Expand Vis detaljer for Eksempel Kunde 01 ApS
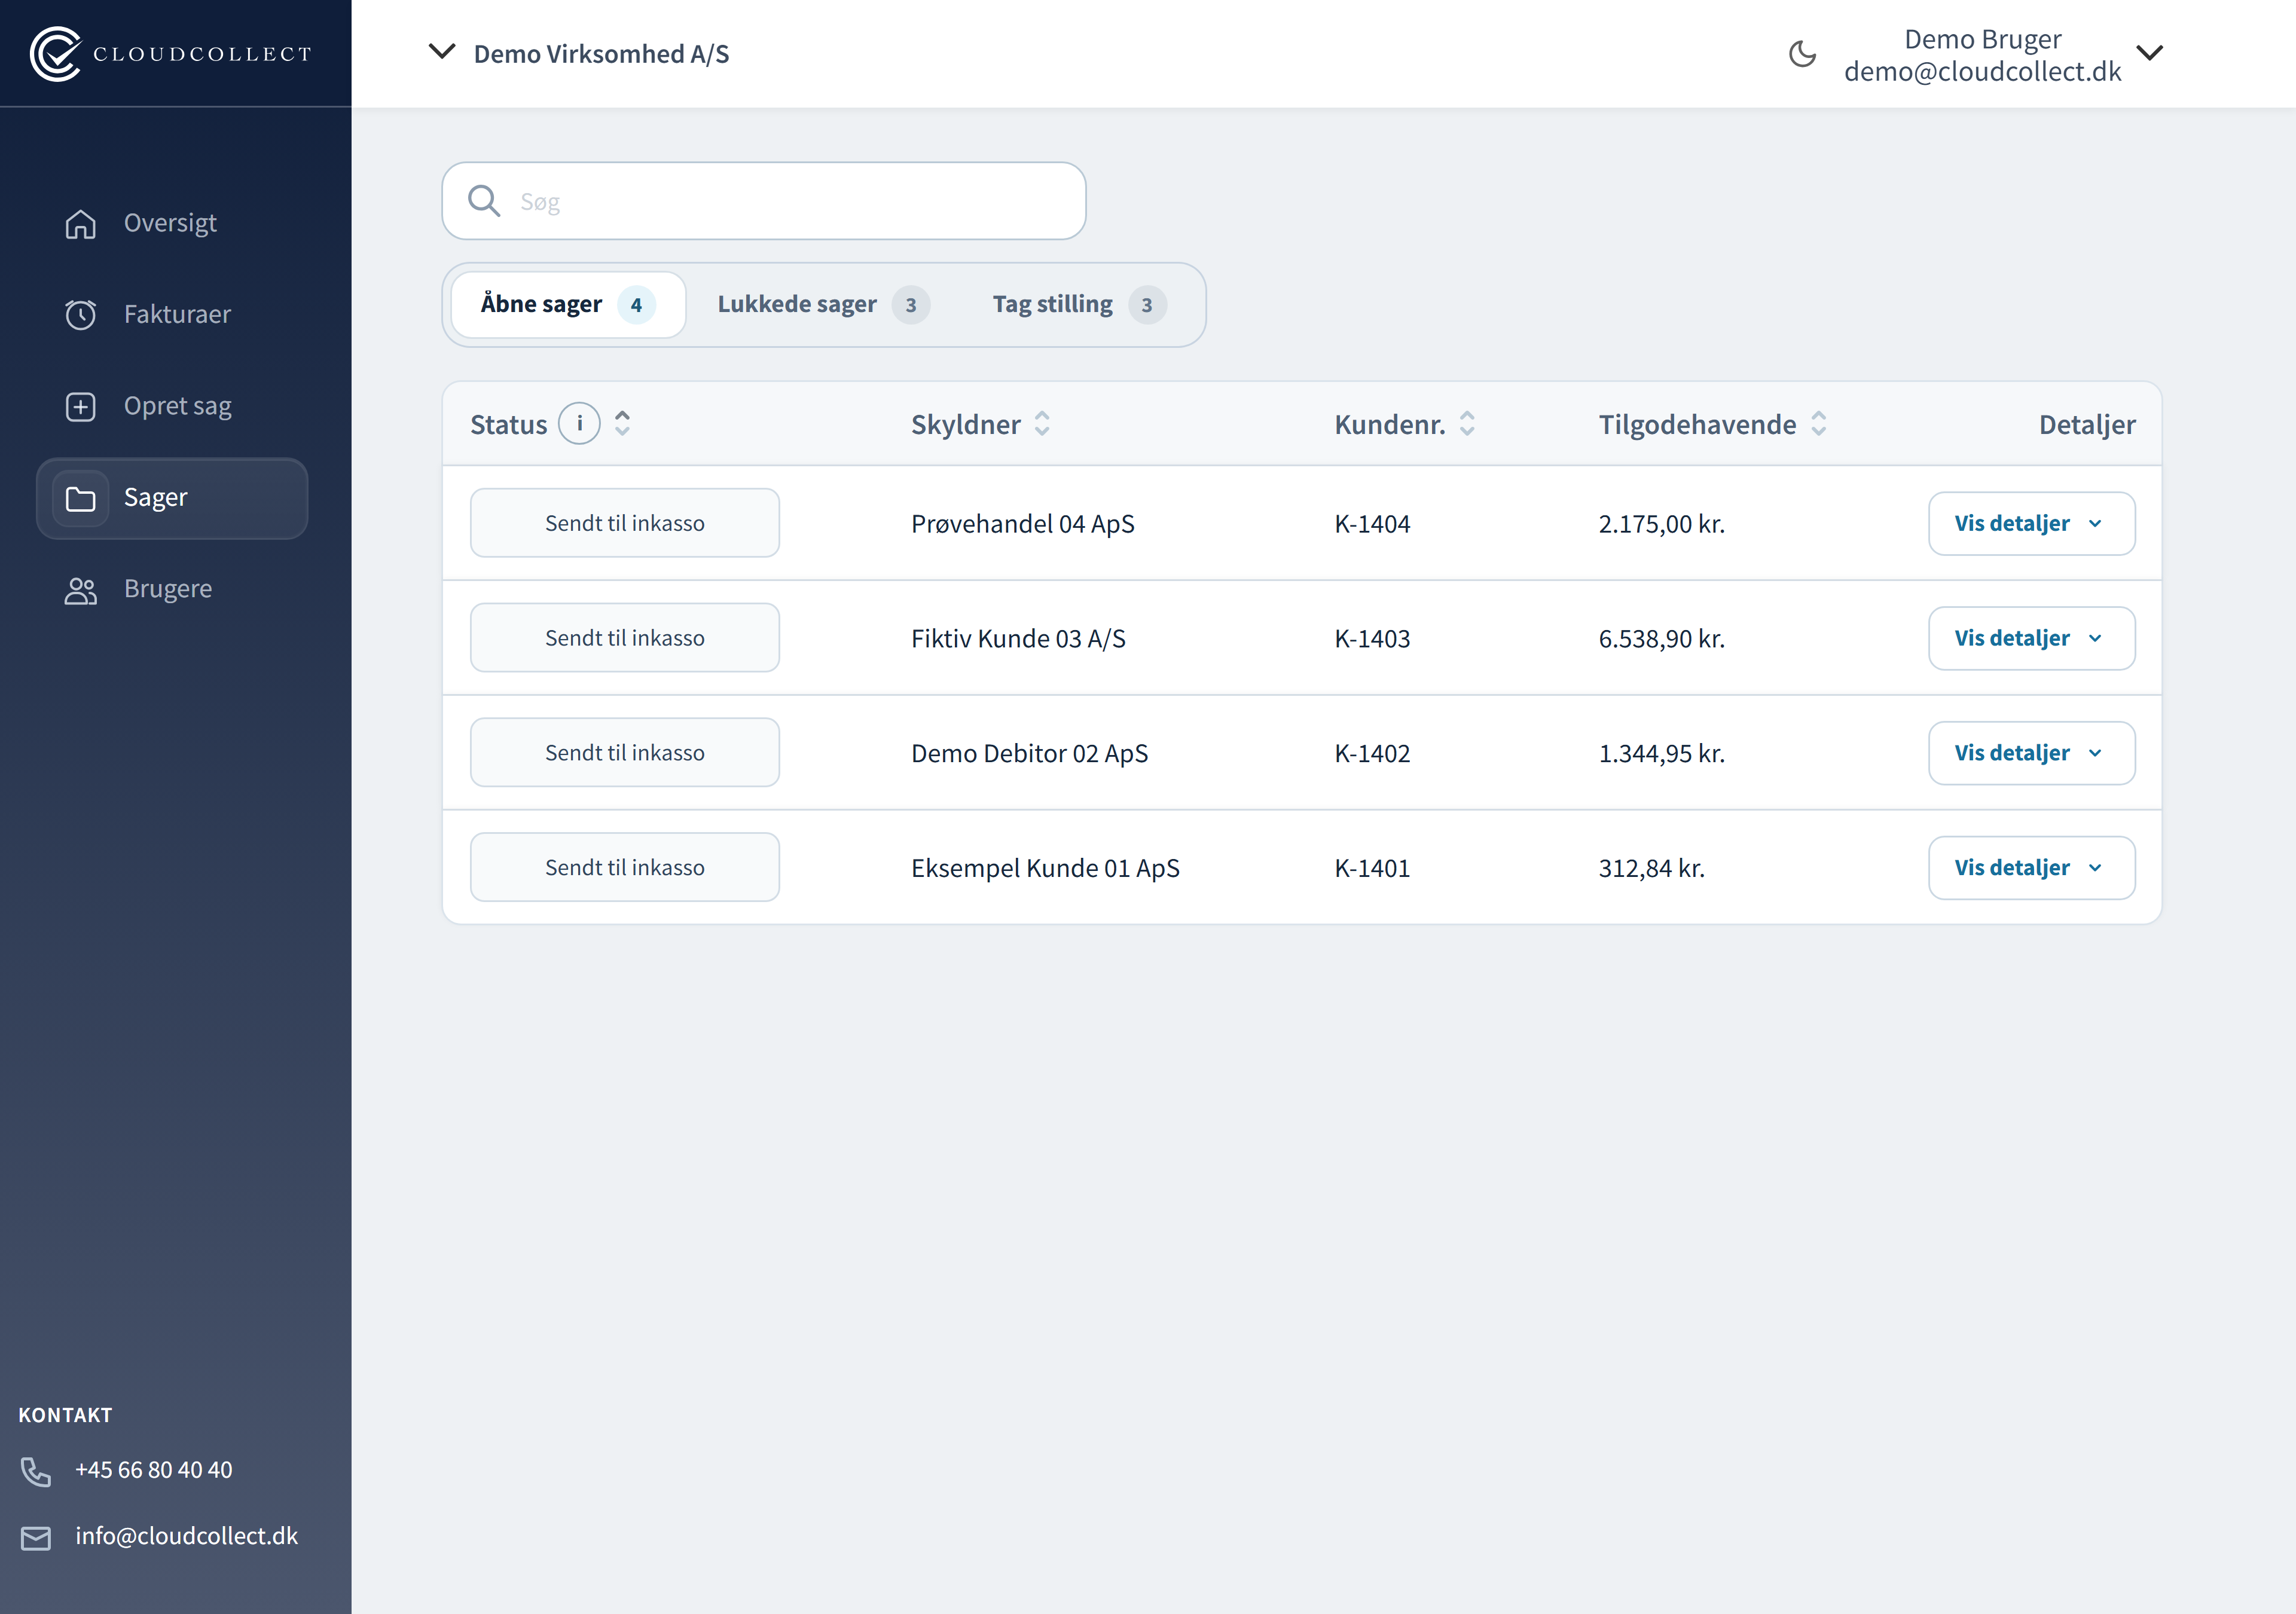The image size is (2296, 1614). 2031,868
